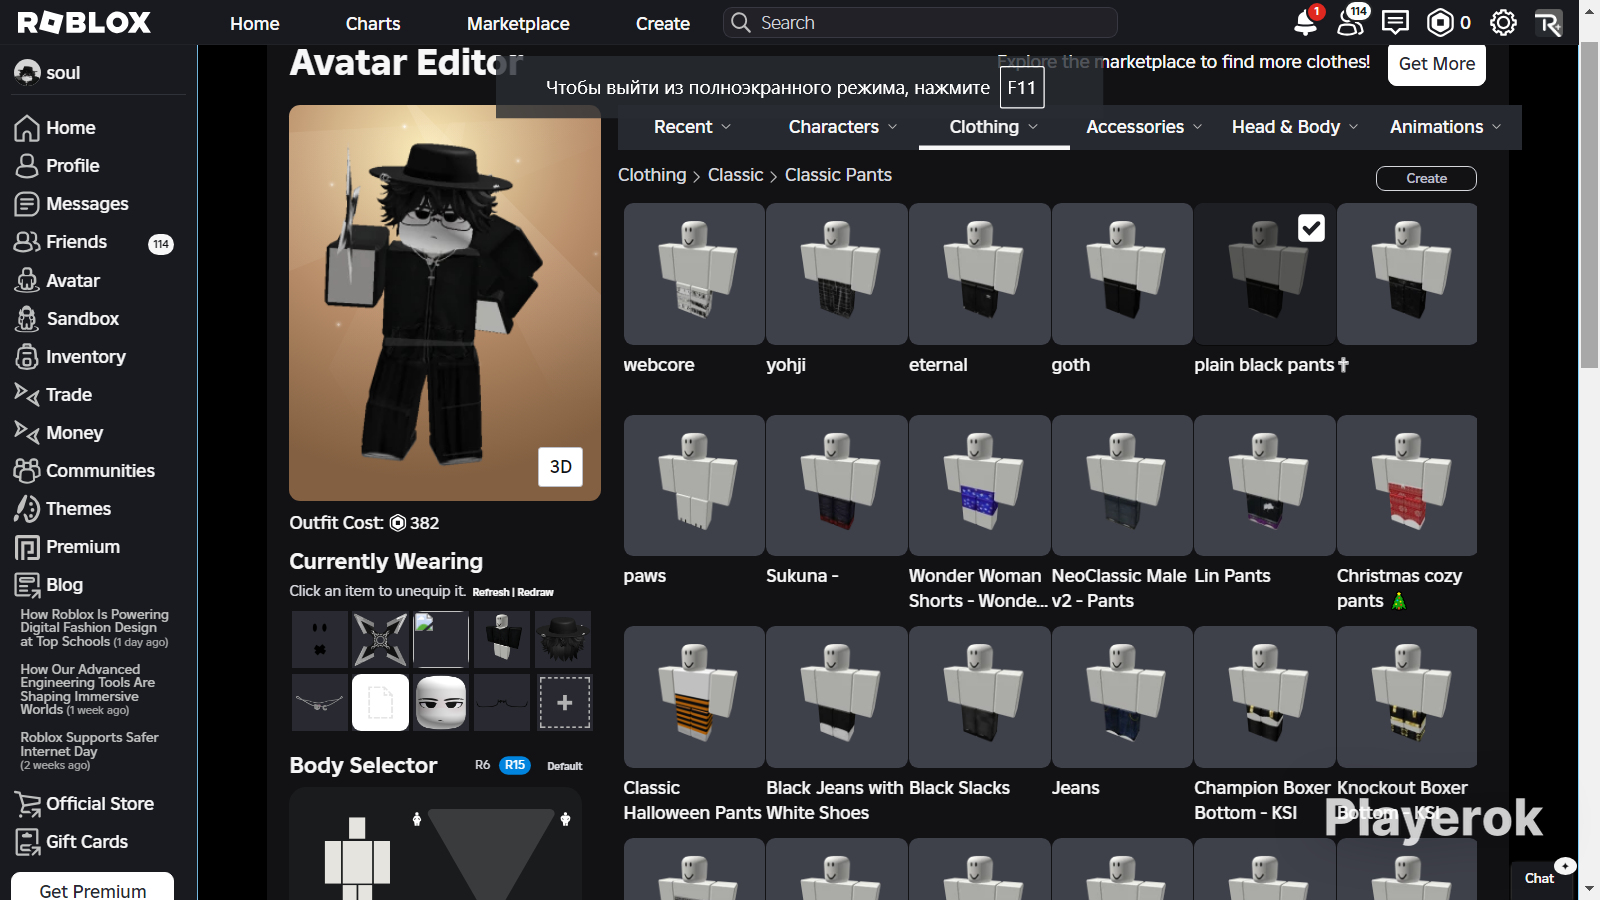
Task: Open the soul user avatar icon
Action: coord(27,72)
